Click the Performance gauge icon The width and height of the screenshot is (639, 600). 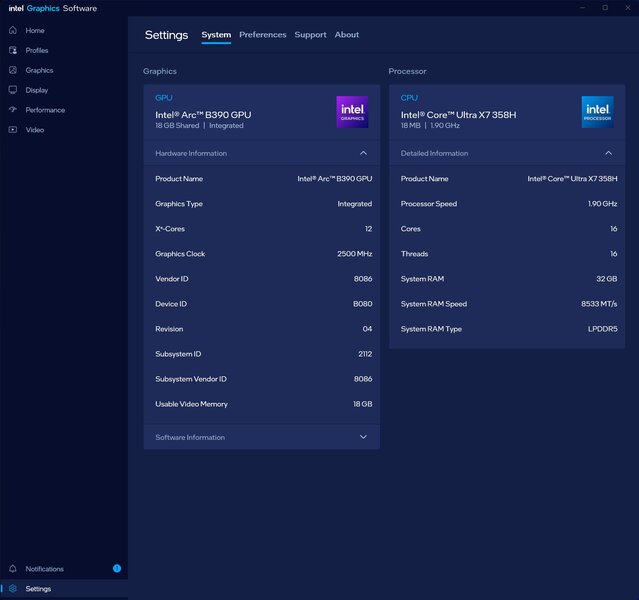pos(13,110)
